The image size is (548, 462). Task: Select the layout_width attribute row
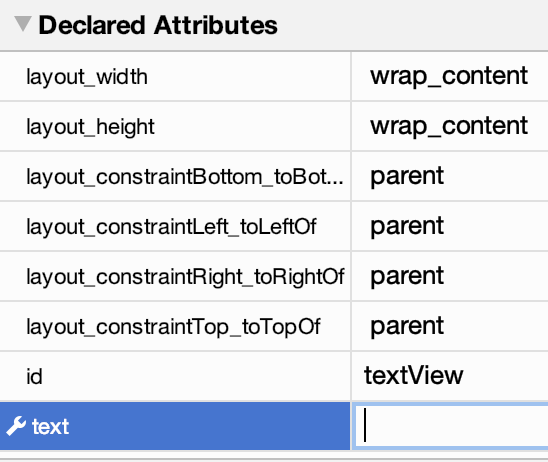tap(274, 77)
